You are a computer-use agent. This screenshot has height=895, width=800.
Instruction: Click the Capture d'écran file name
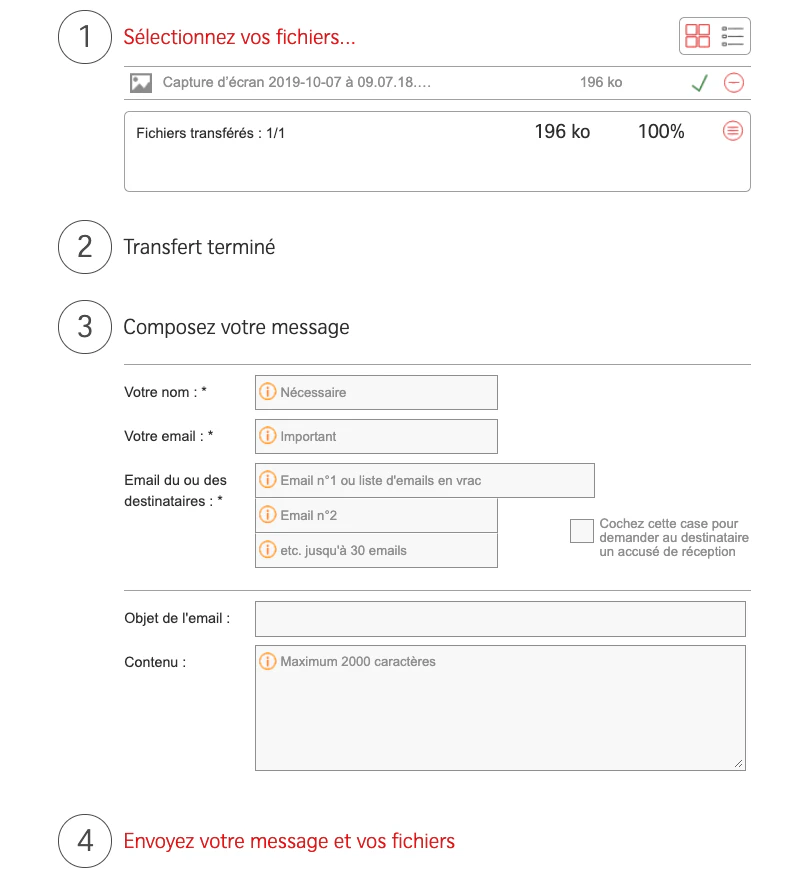pyautogui.click(x=297, y=82)
